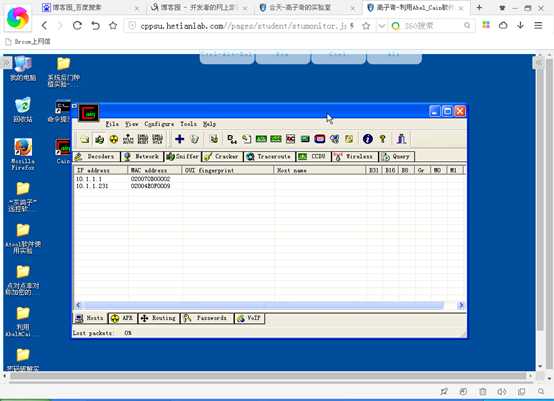Select the host row 10.1.1.231
This screenshot has height=401, width=554.
tap(269, 186)
